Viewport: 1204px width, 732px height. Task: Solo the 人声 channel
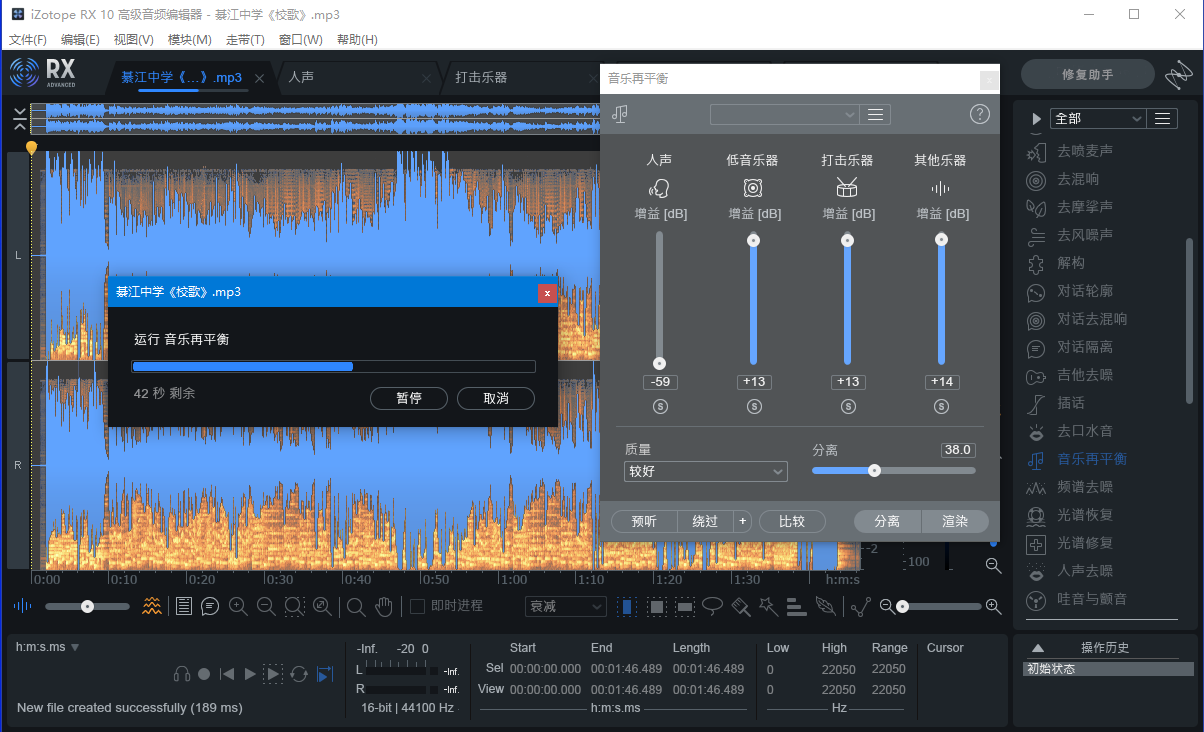click(x=660, y=406)
